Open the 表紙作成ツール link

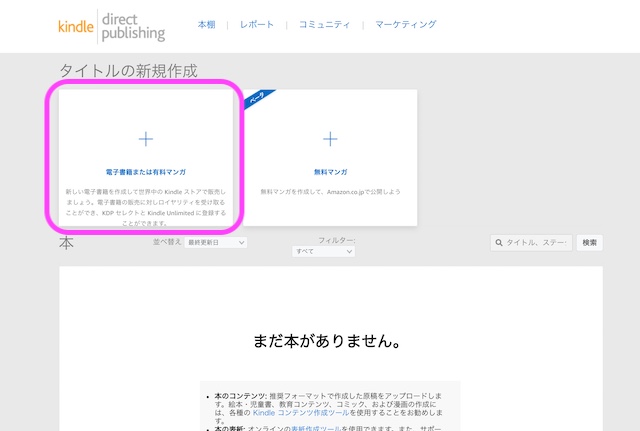click(x=312, y=428)
